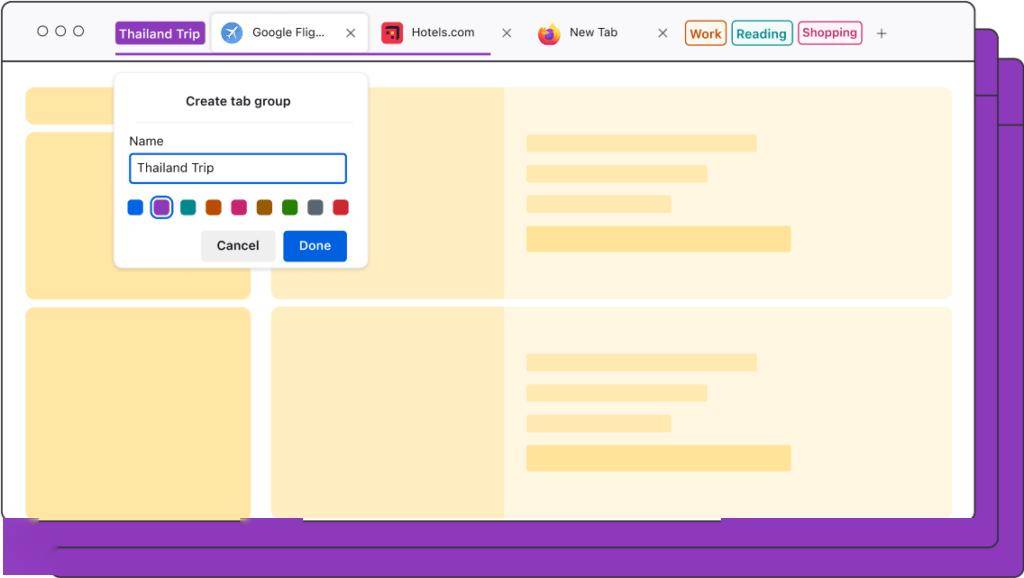Open a new tab with plus icon
This screenshot has height=578, width=1024.
(x=882, y=33)
